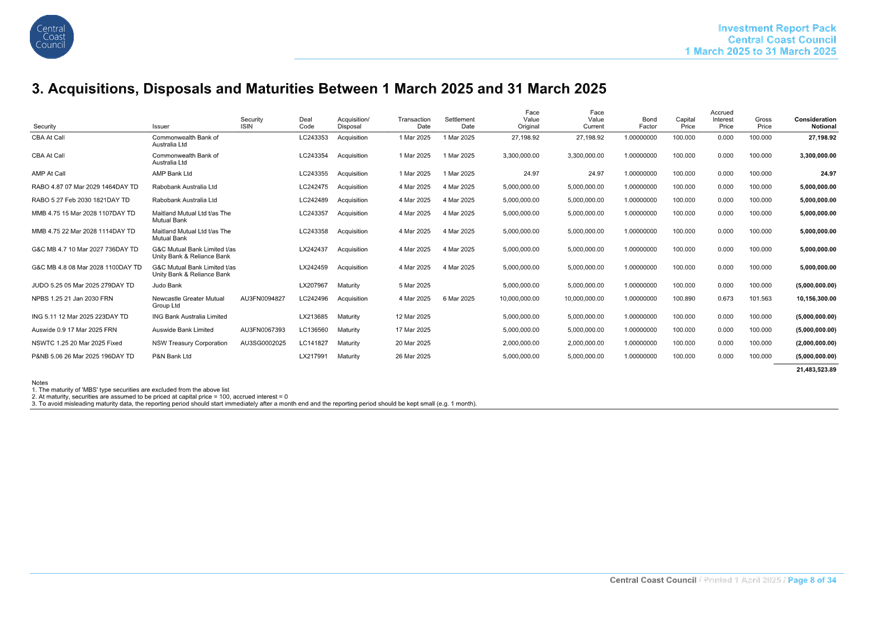Select the '26 Mar 2025' transaction date
This screenshot has height=617, width=873.
pyautogui.click(x=413, y=356)
